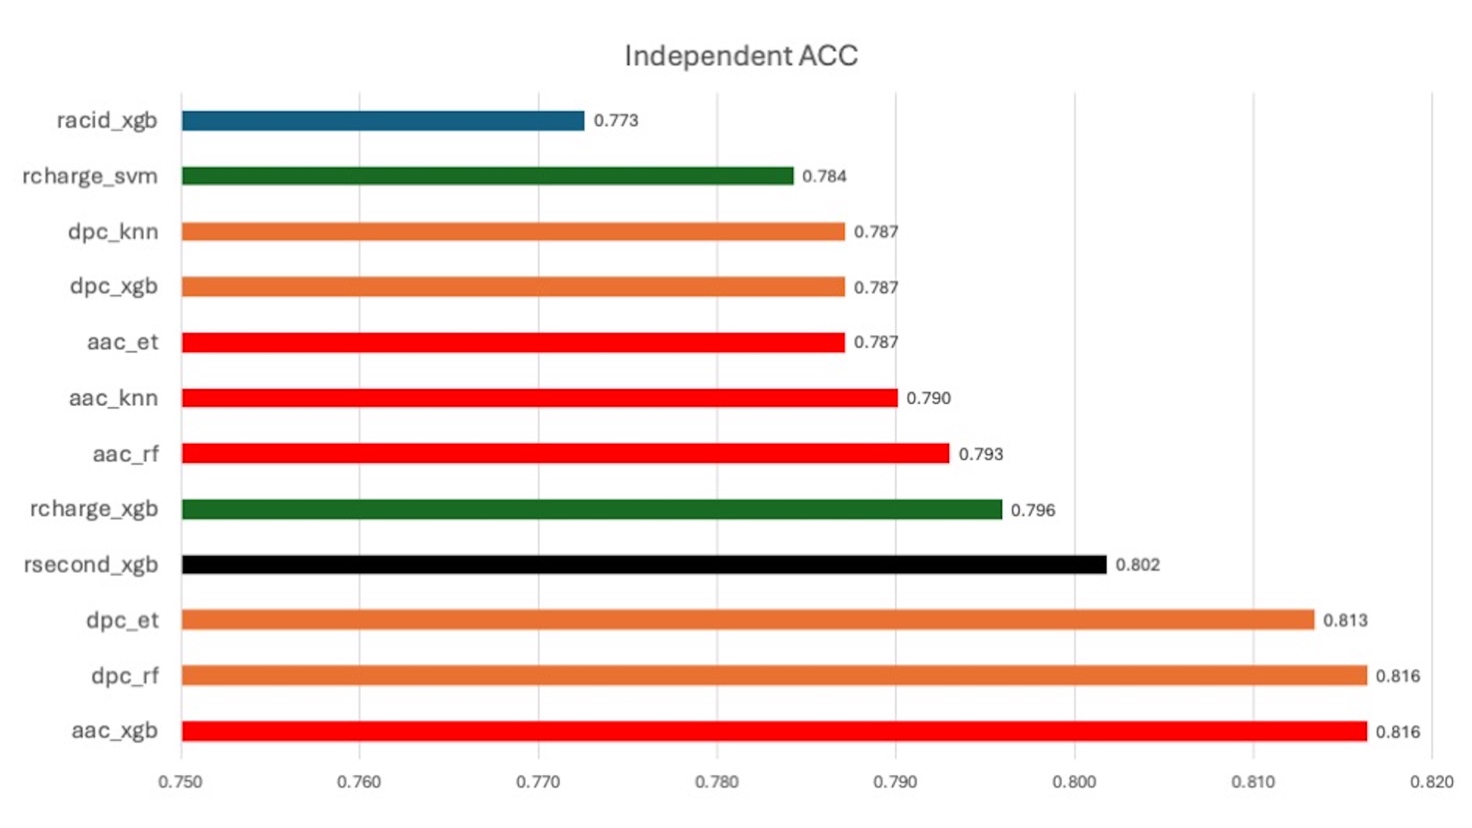The width and height of the screenshot is (1472, 828).
Task: Select the green rcharge_xgb bar
Action: coord(591,510)
